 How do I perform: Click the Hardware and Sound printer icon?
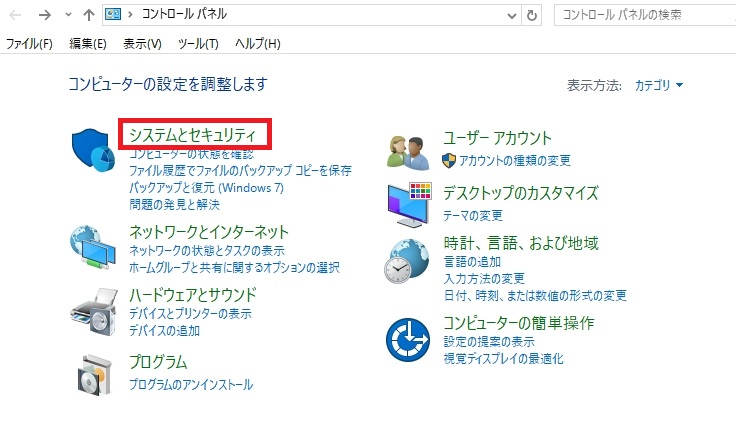pyautogui.click(x=94, y=312)
